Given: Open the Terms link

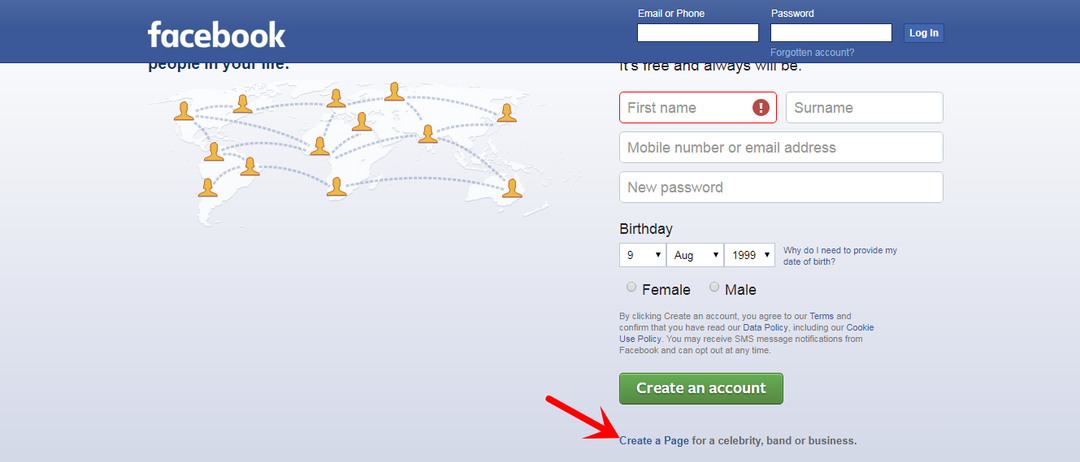Looking at the screenshot, I should [x=821, y=316].
